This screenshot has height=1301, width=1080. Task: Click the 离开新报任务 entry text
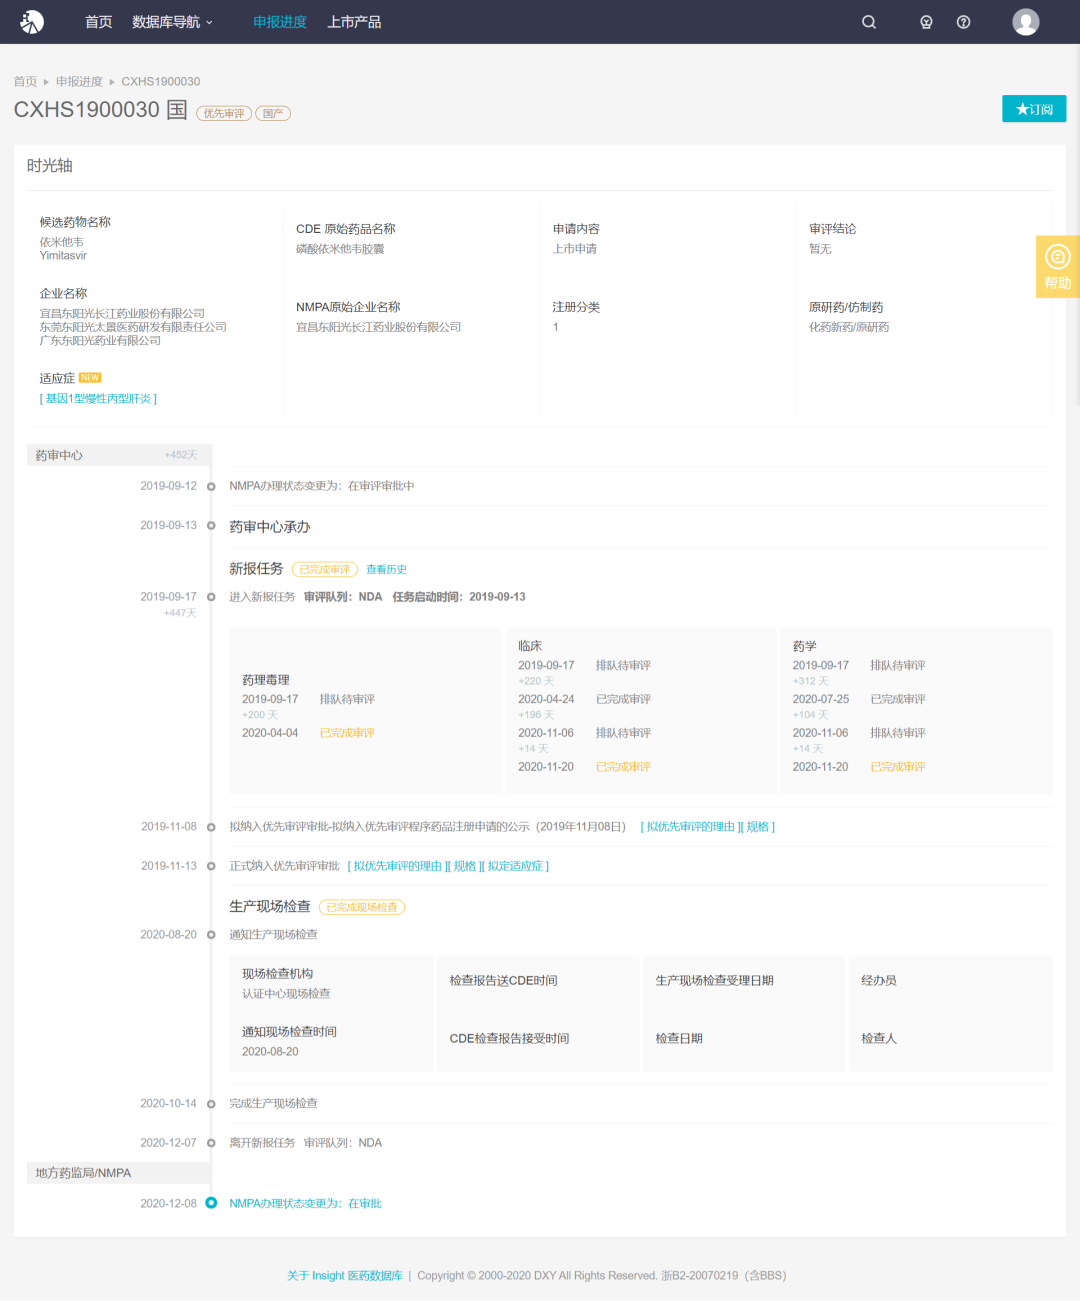coord(262,1143)
